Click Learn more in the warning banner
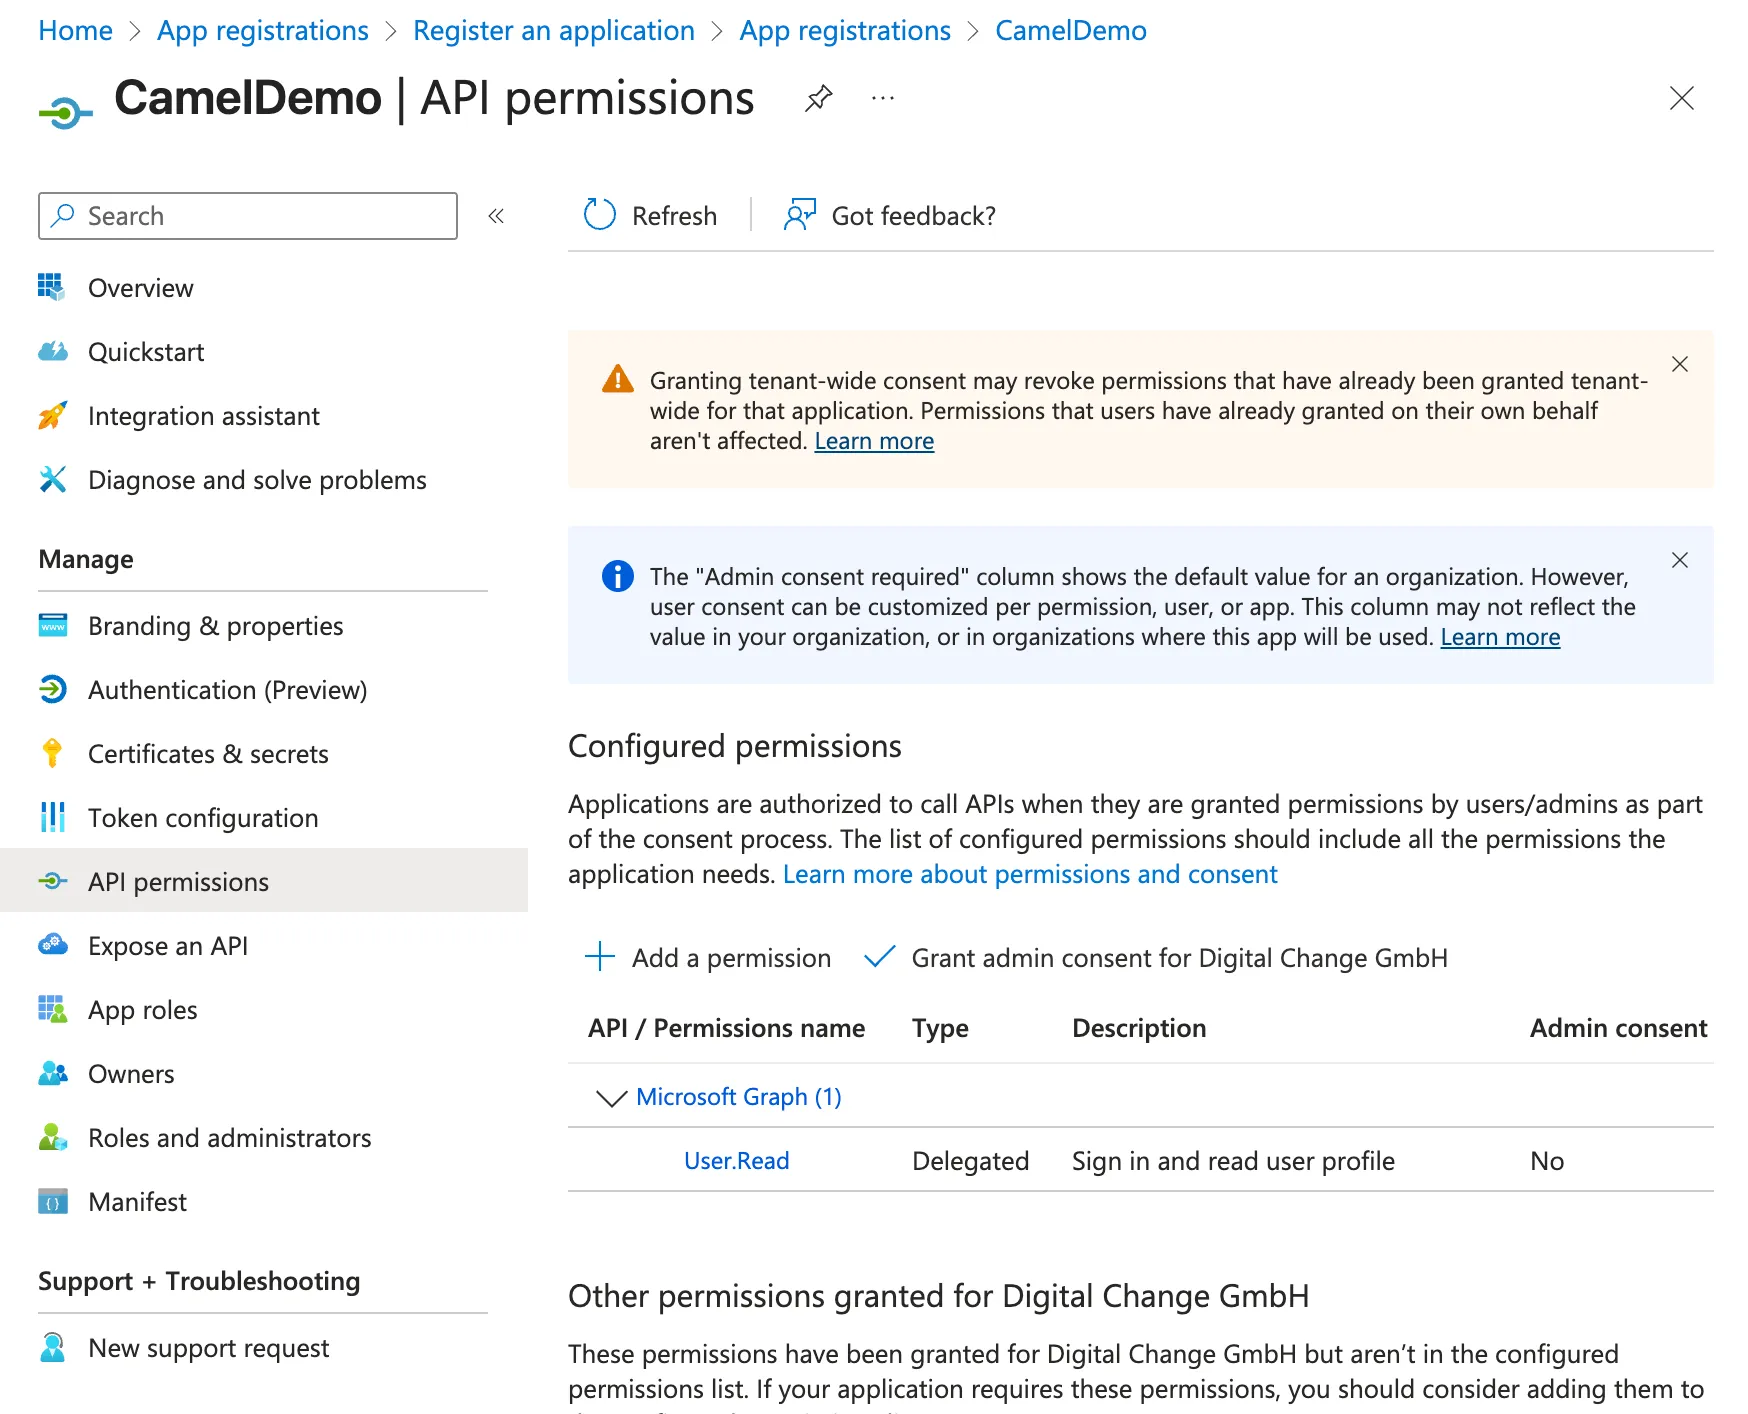This screenshot has height=1414, width=1748. 874,441
